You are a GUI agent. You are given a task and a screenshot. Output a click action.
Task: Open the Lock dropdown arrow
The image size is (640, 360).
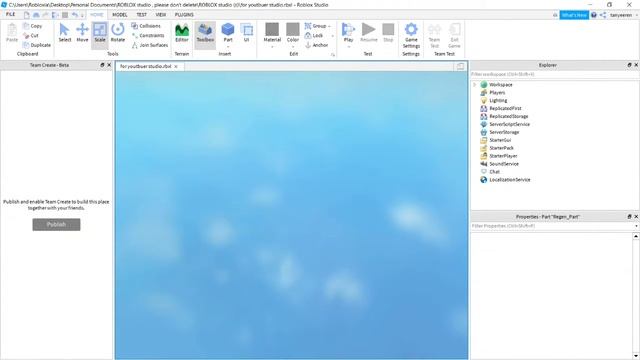click(332, 36)
